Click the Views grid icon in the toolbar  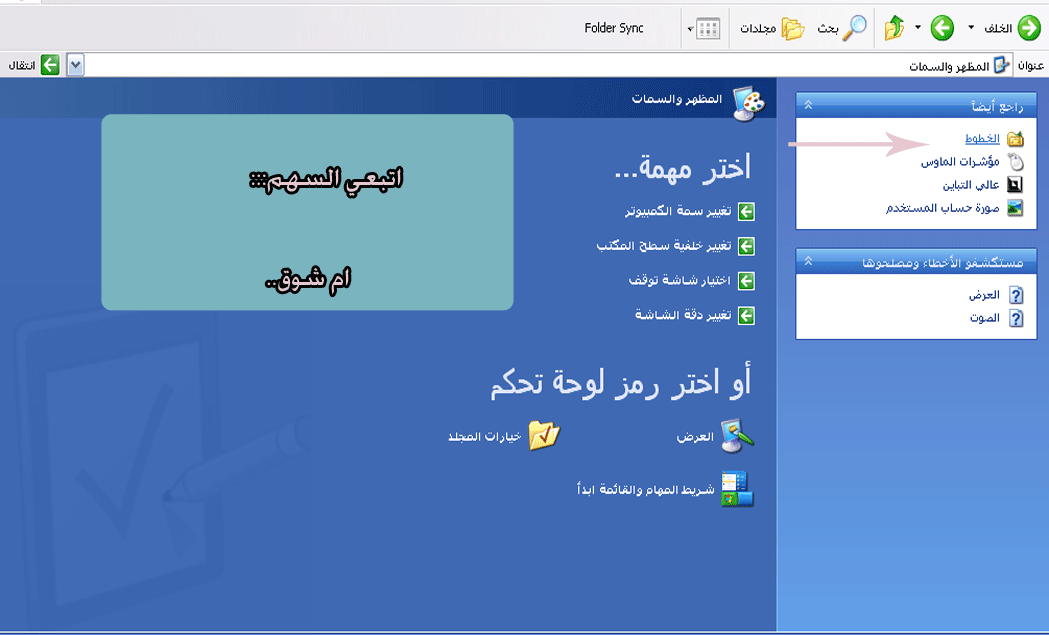coord(707,29)
